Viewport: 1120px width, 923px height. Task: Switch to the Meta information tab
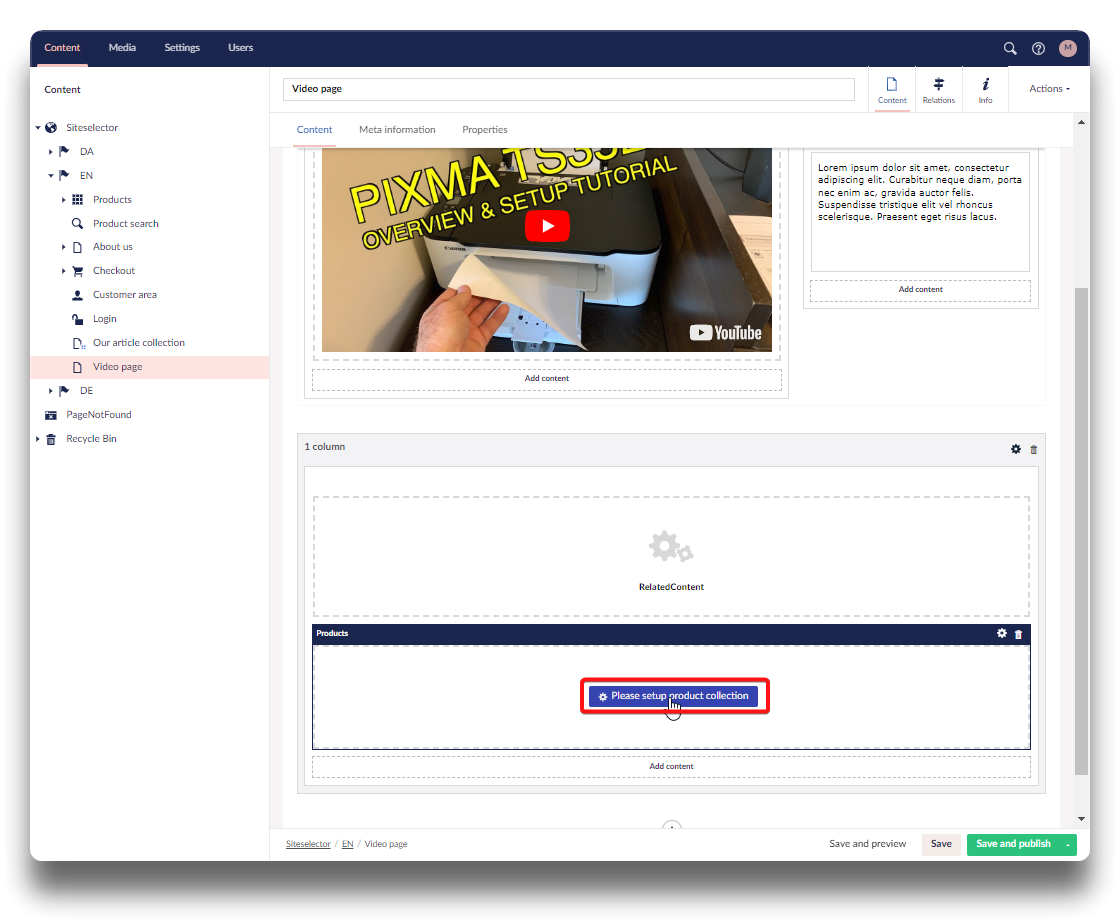(397, 130)
